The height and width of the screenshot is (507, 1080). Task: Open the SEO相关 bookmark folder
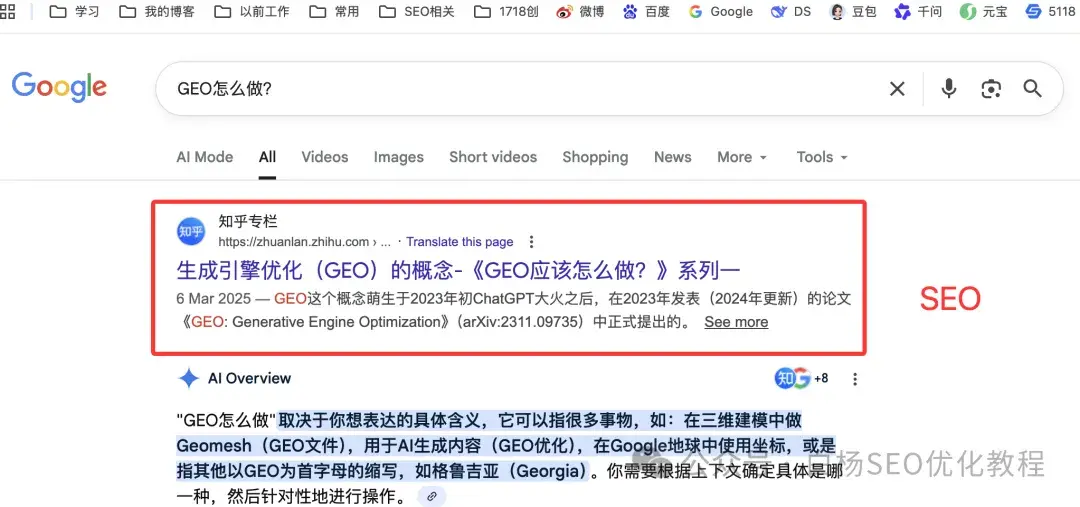point(417,12)
